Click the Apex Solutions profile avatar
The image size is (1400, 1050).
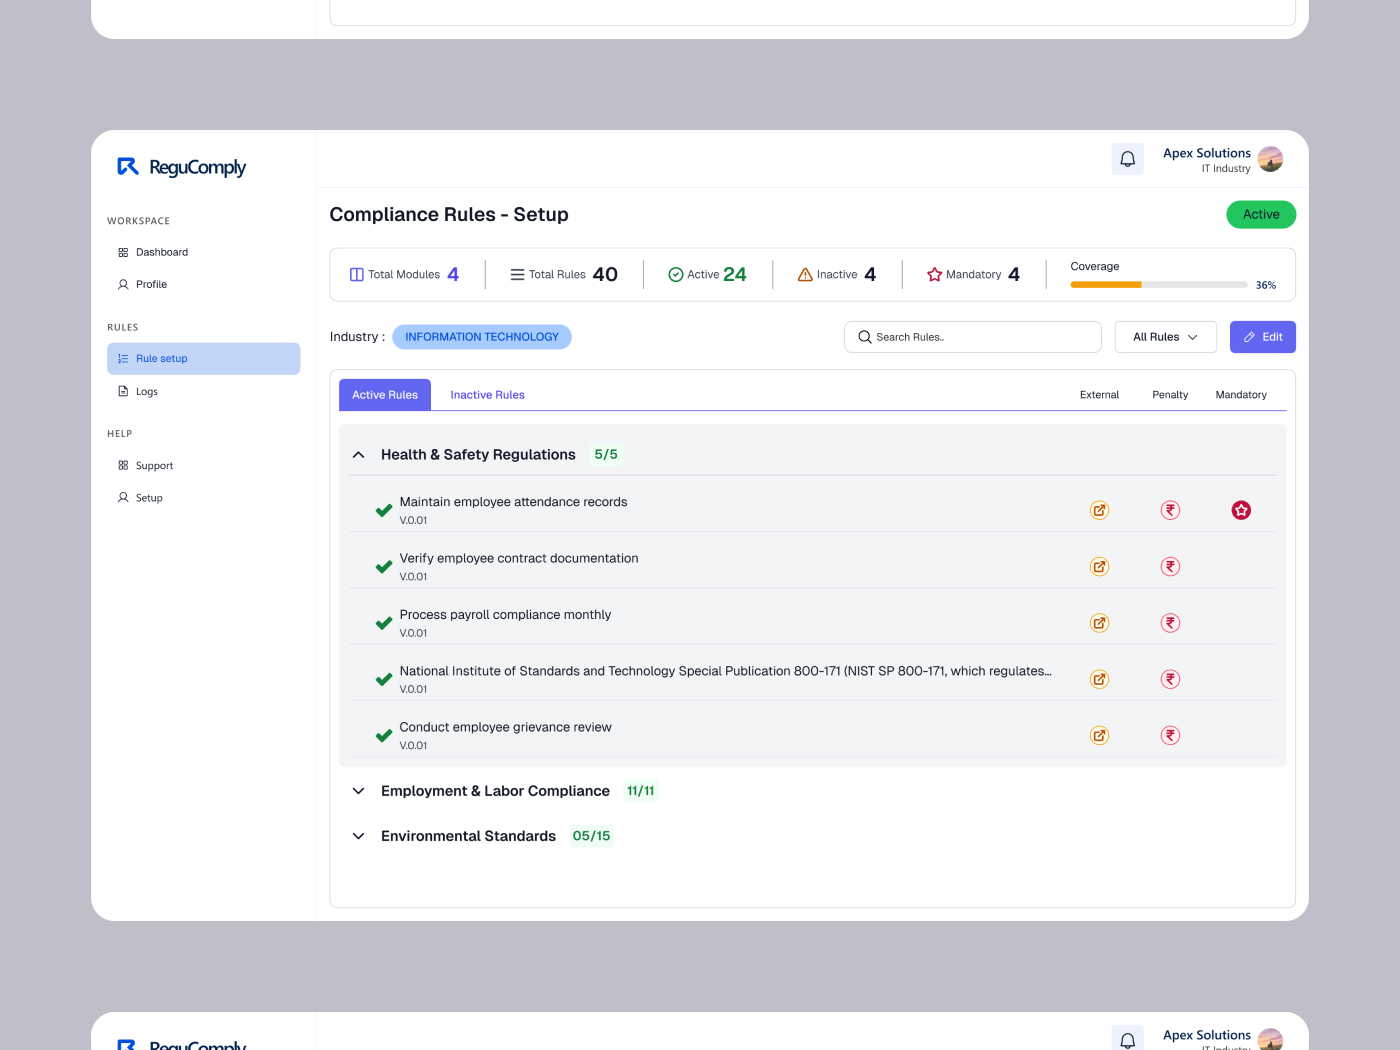coord(1270,159)
